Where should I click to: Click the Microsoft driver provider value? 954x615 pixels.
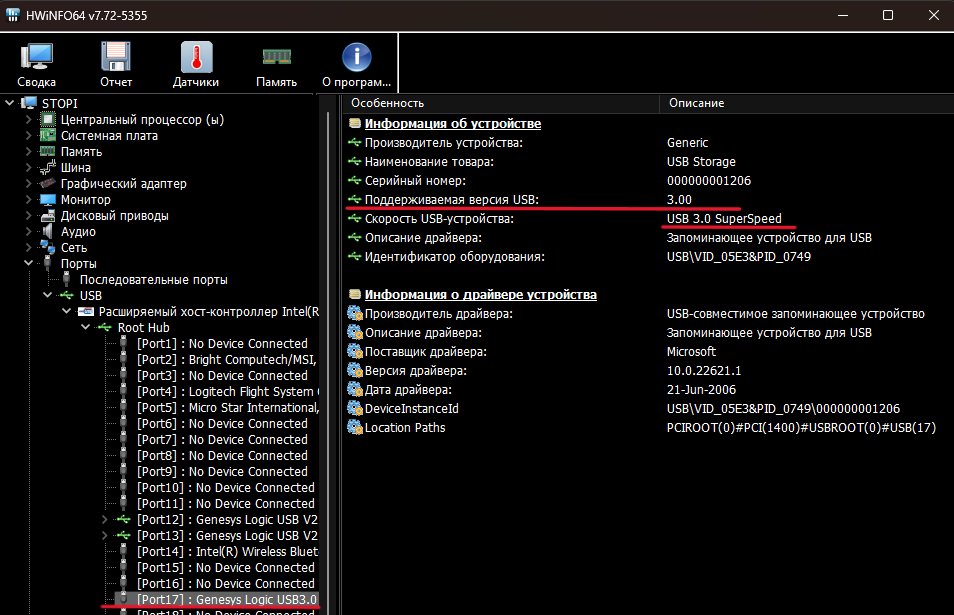(x=691, y=352)
